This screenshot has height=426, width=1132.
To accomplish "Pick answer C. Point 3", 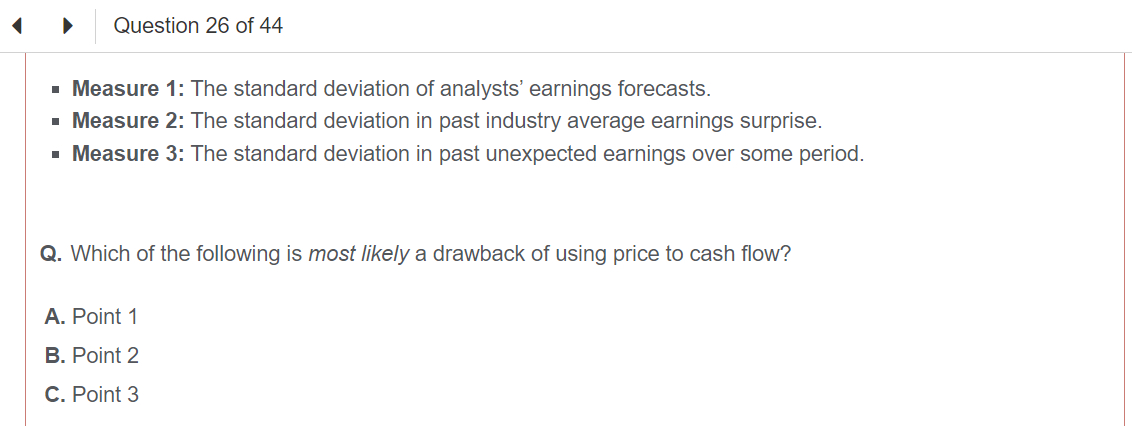I will tap(91, 395).
